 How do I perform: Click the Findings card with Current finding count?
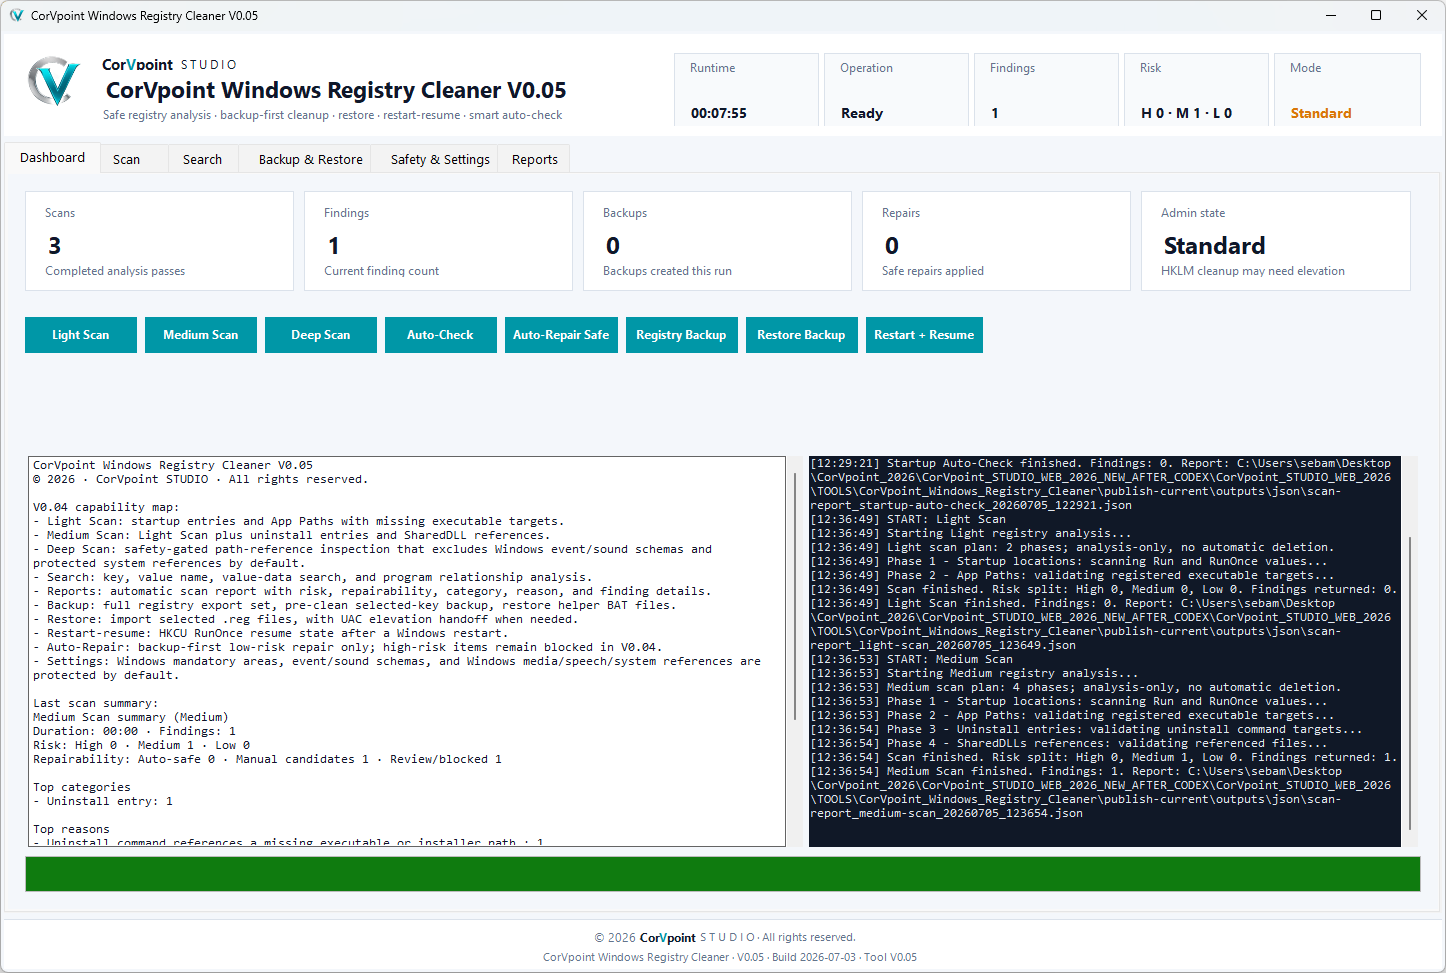click(438, 241)
